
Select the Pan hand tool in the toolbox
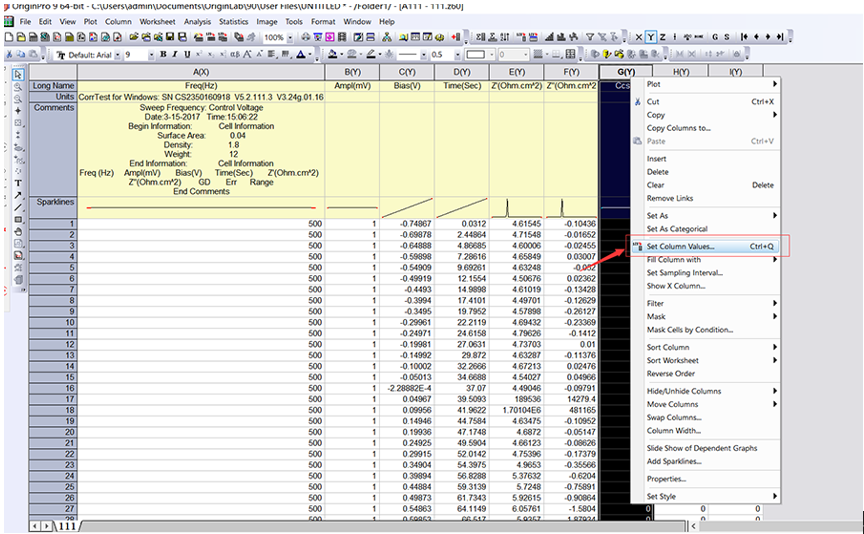pyautogui.click(x=18, y=231)
